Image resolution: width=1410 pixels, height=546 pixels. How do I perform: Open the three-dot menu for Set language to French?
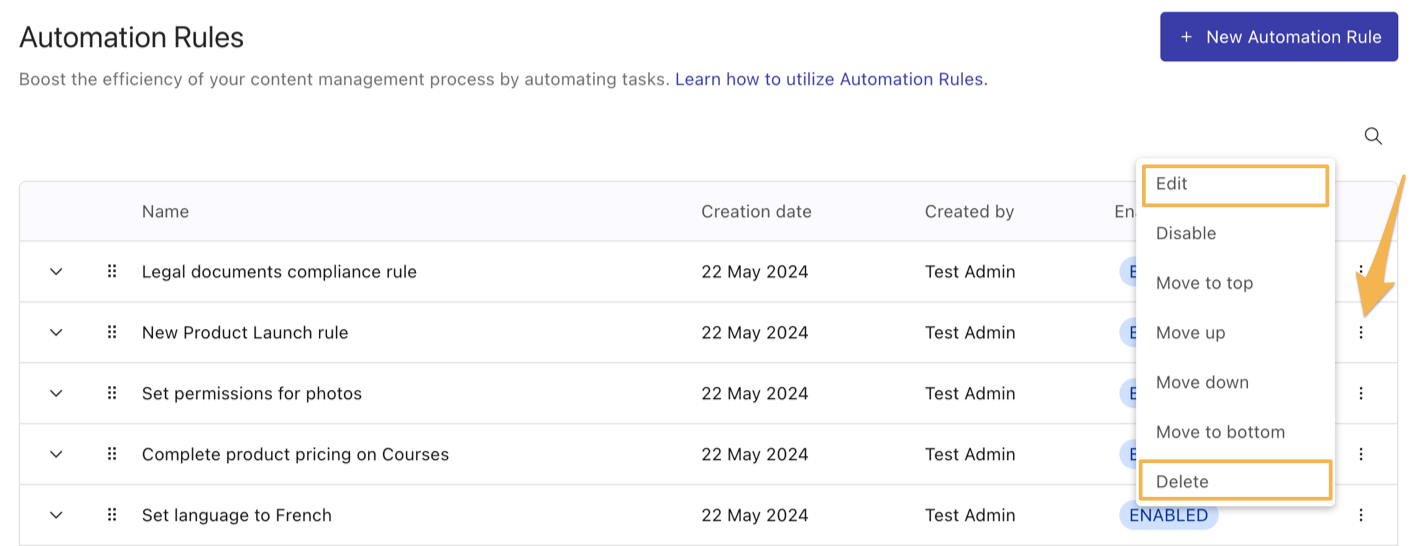[x=1361, y=516]
